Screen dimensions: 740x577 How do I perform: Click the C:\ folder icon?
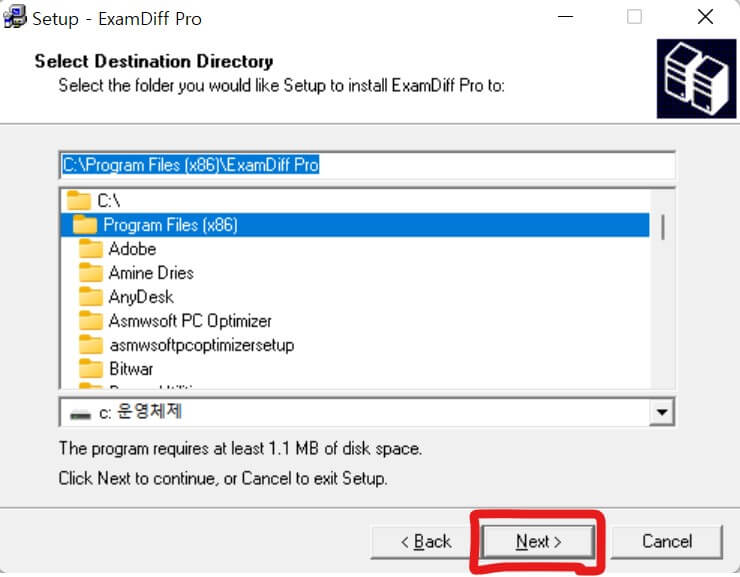pos(78,200)
